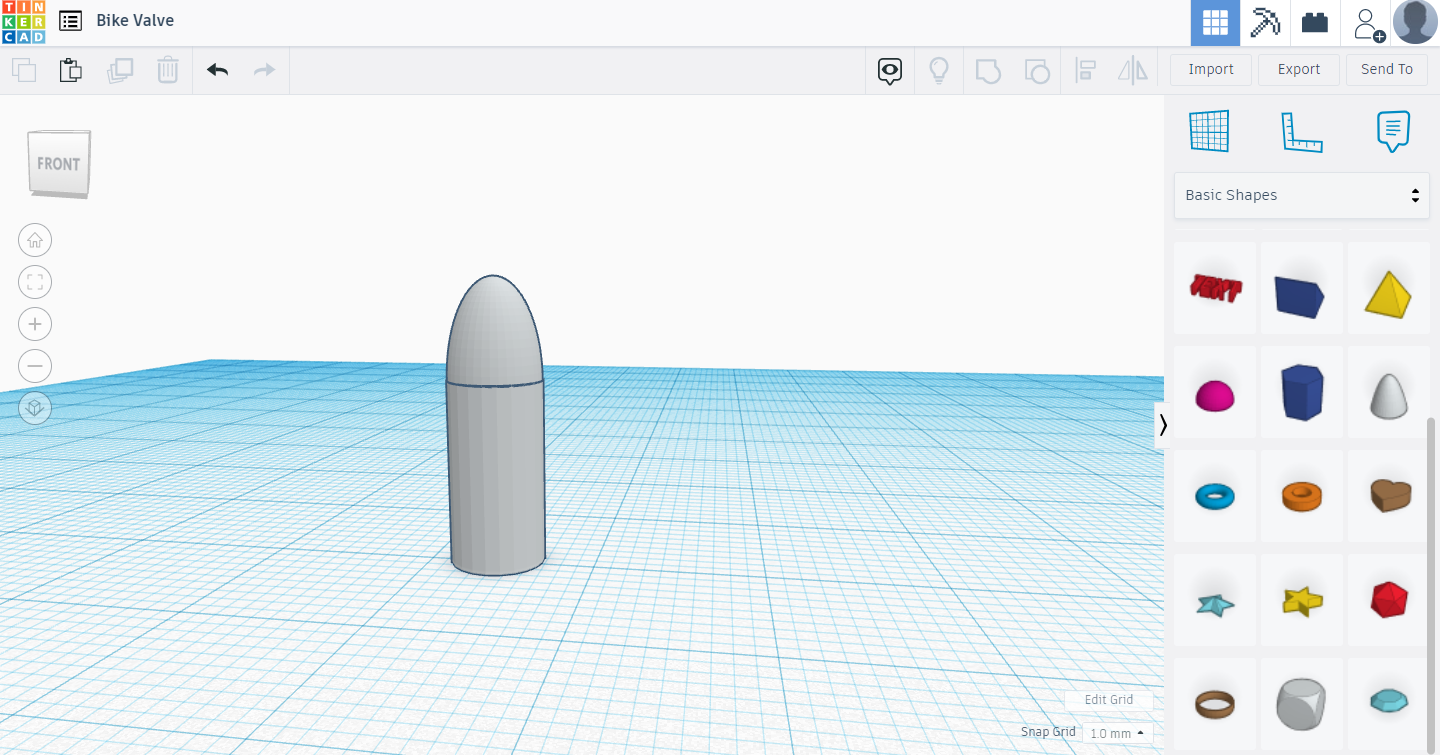Screen dimensions: 1440x755
Task: Switch to 3D design grid view
Action: 1215,23
